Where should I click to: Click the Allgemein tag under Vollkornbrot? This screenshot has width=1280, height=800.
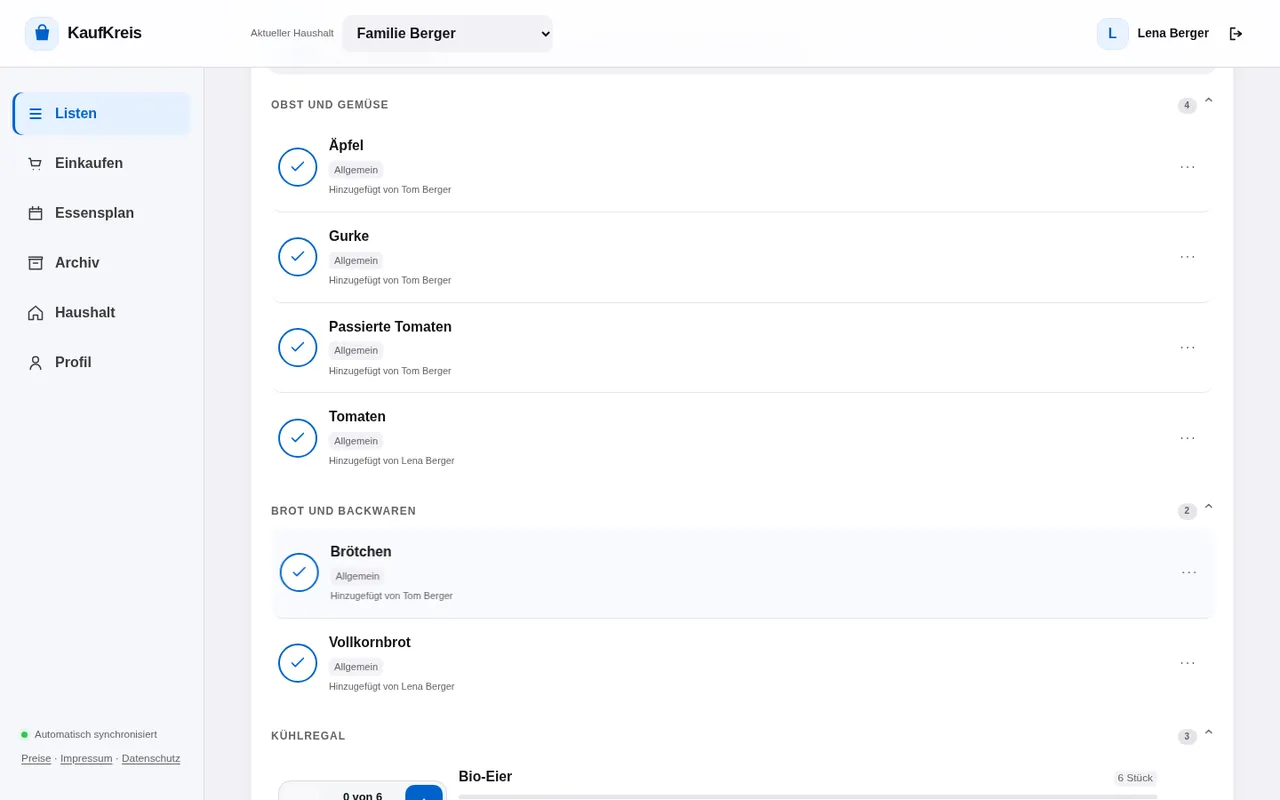(356, 667)
